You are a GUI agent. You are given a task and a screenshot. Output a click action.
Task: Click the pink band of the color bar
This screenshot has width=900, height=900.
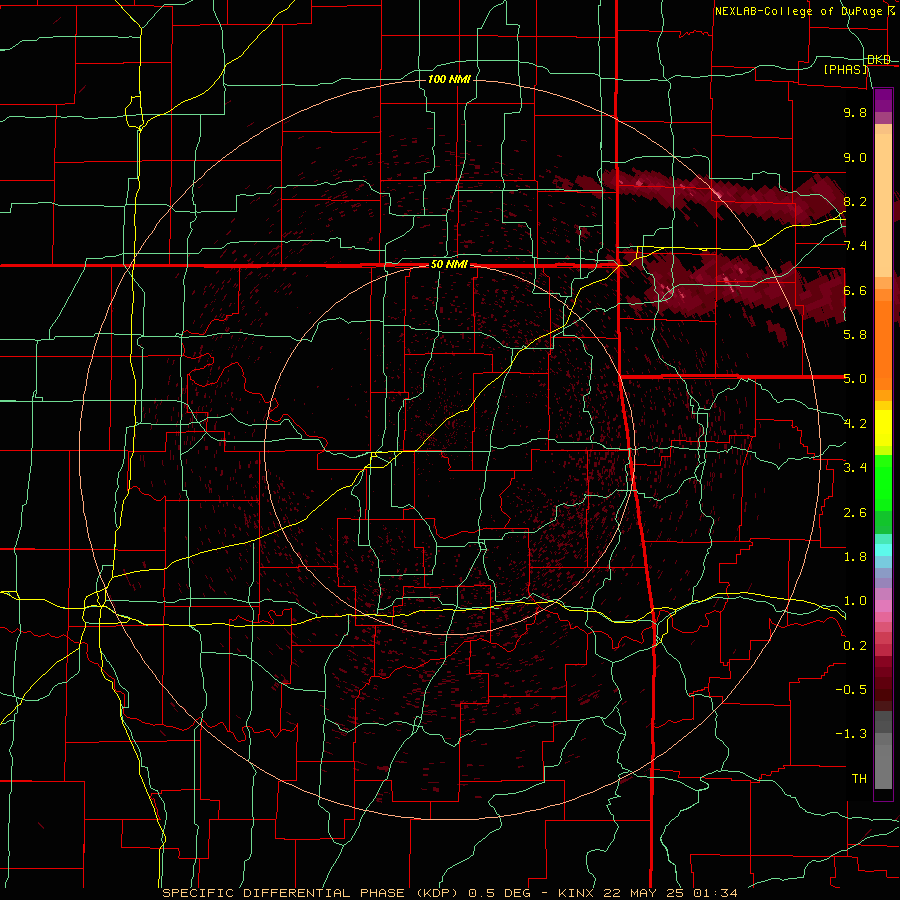pyautogui.click(x=883, y=606)
